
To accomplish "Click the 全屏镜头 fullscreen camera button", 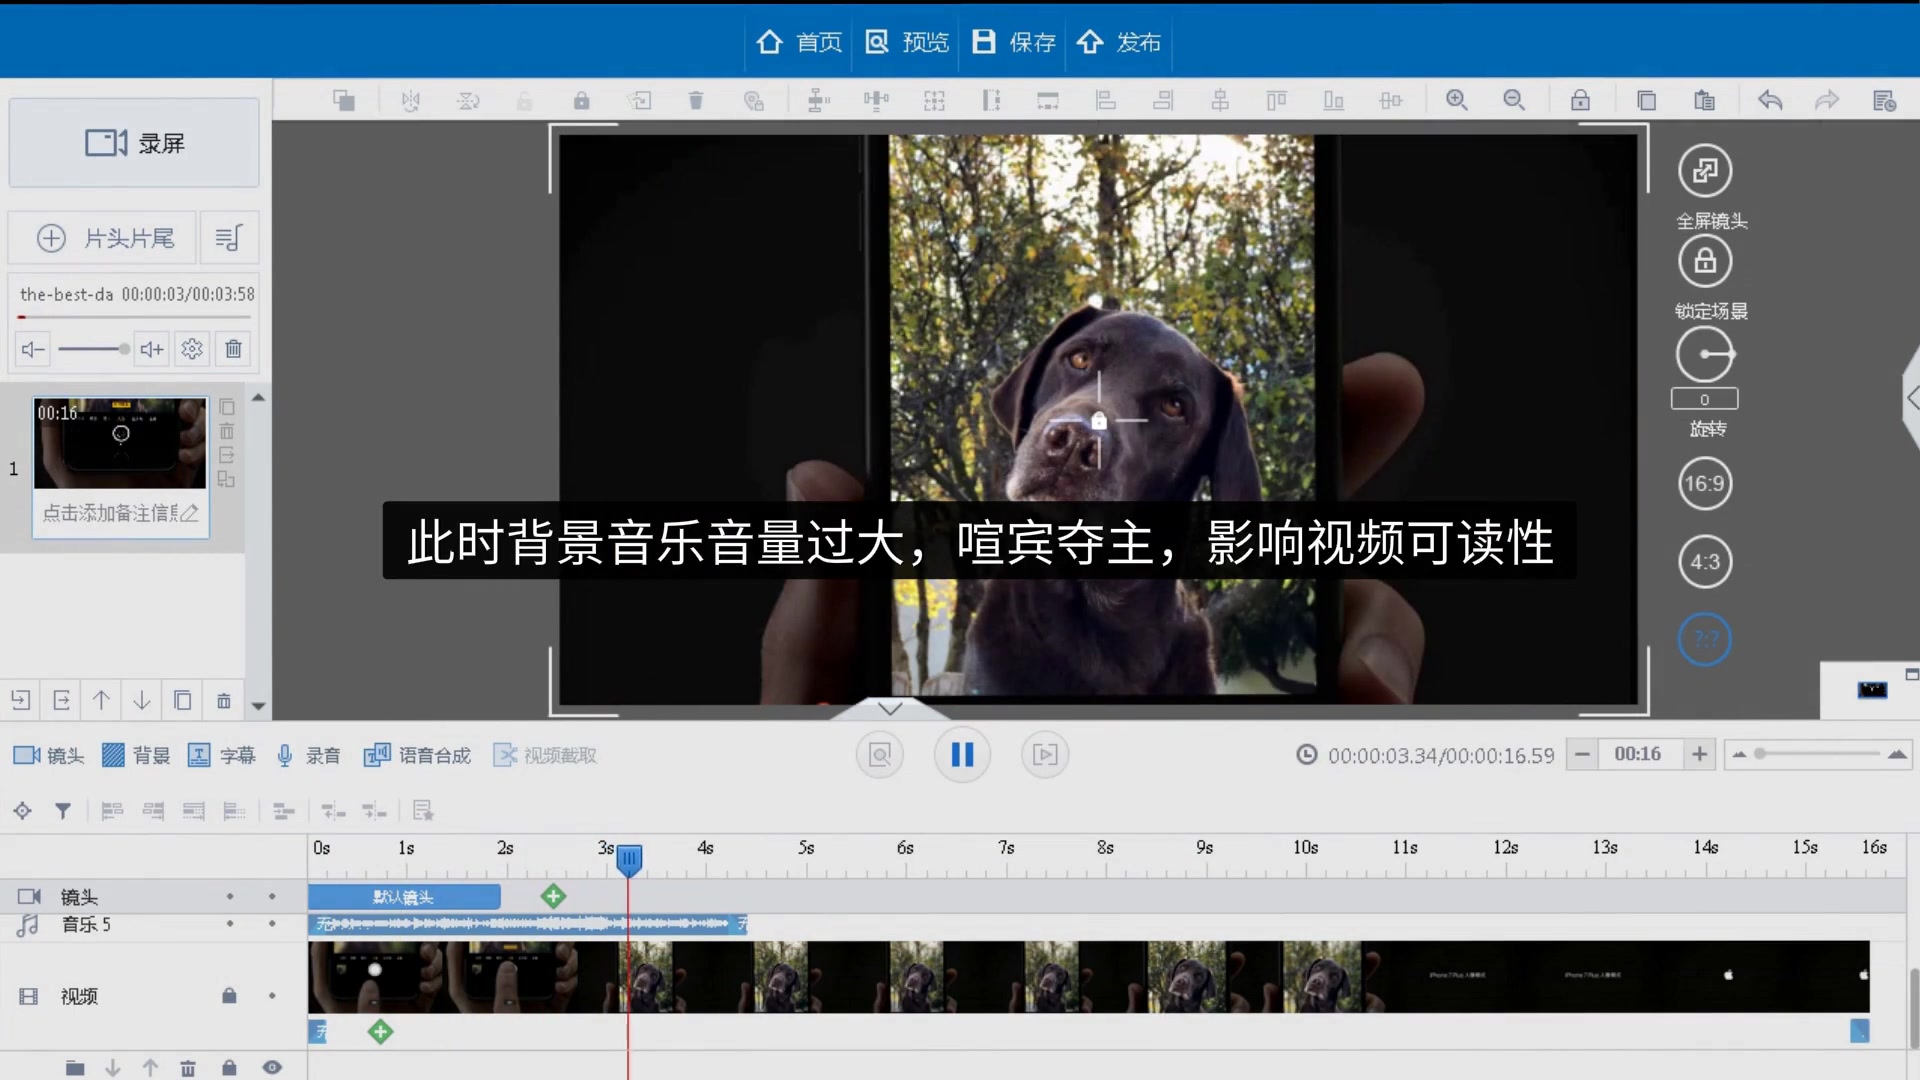I will (x=1705, y=171).
